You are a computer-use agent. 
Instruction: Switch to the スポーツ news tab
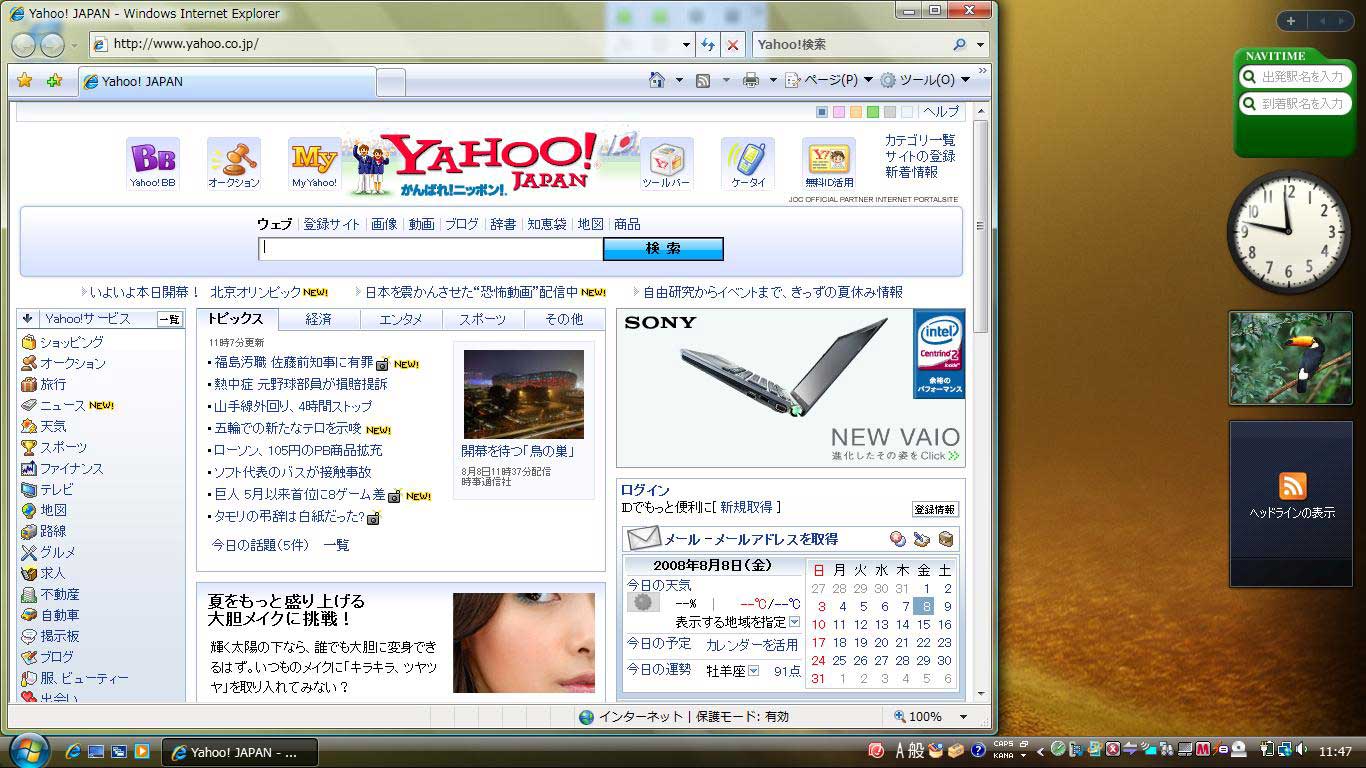click(x=483, y=319)
